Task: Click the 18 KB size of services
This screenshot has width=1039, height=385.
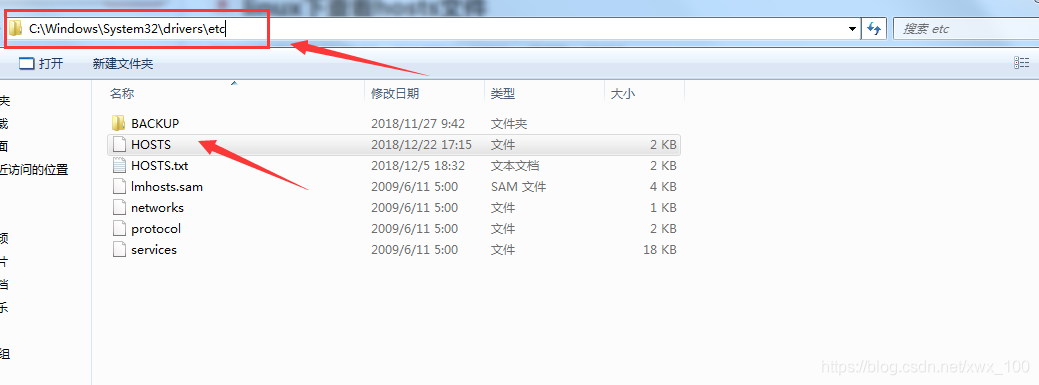Action: click(x=659, y=250)
